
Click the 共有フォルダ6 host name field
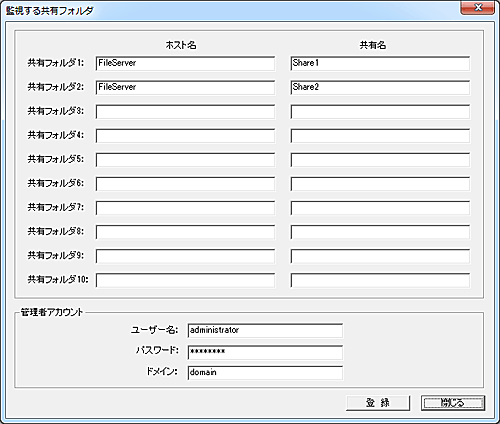(185, 184)
